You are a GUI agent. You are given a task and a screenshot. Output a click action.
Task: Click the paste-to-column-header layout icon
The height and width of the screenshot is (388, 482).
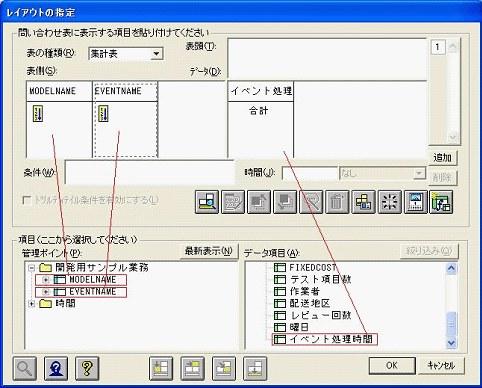192,368
